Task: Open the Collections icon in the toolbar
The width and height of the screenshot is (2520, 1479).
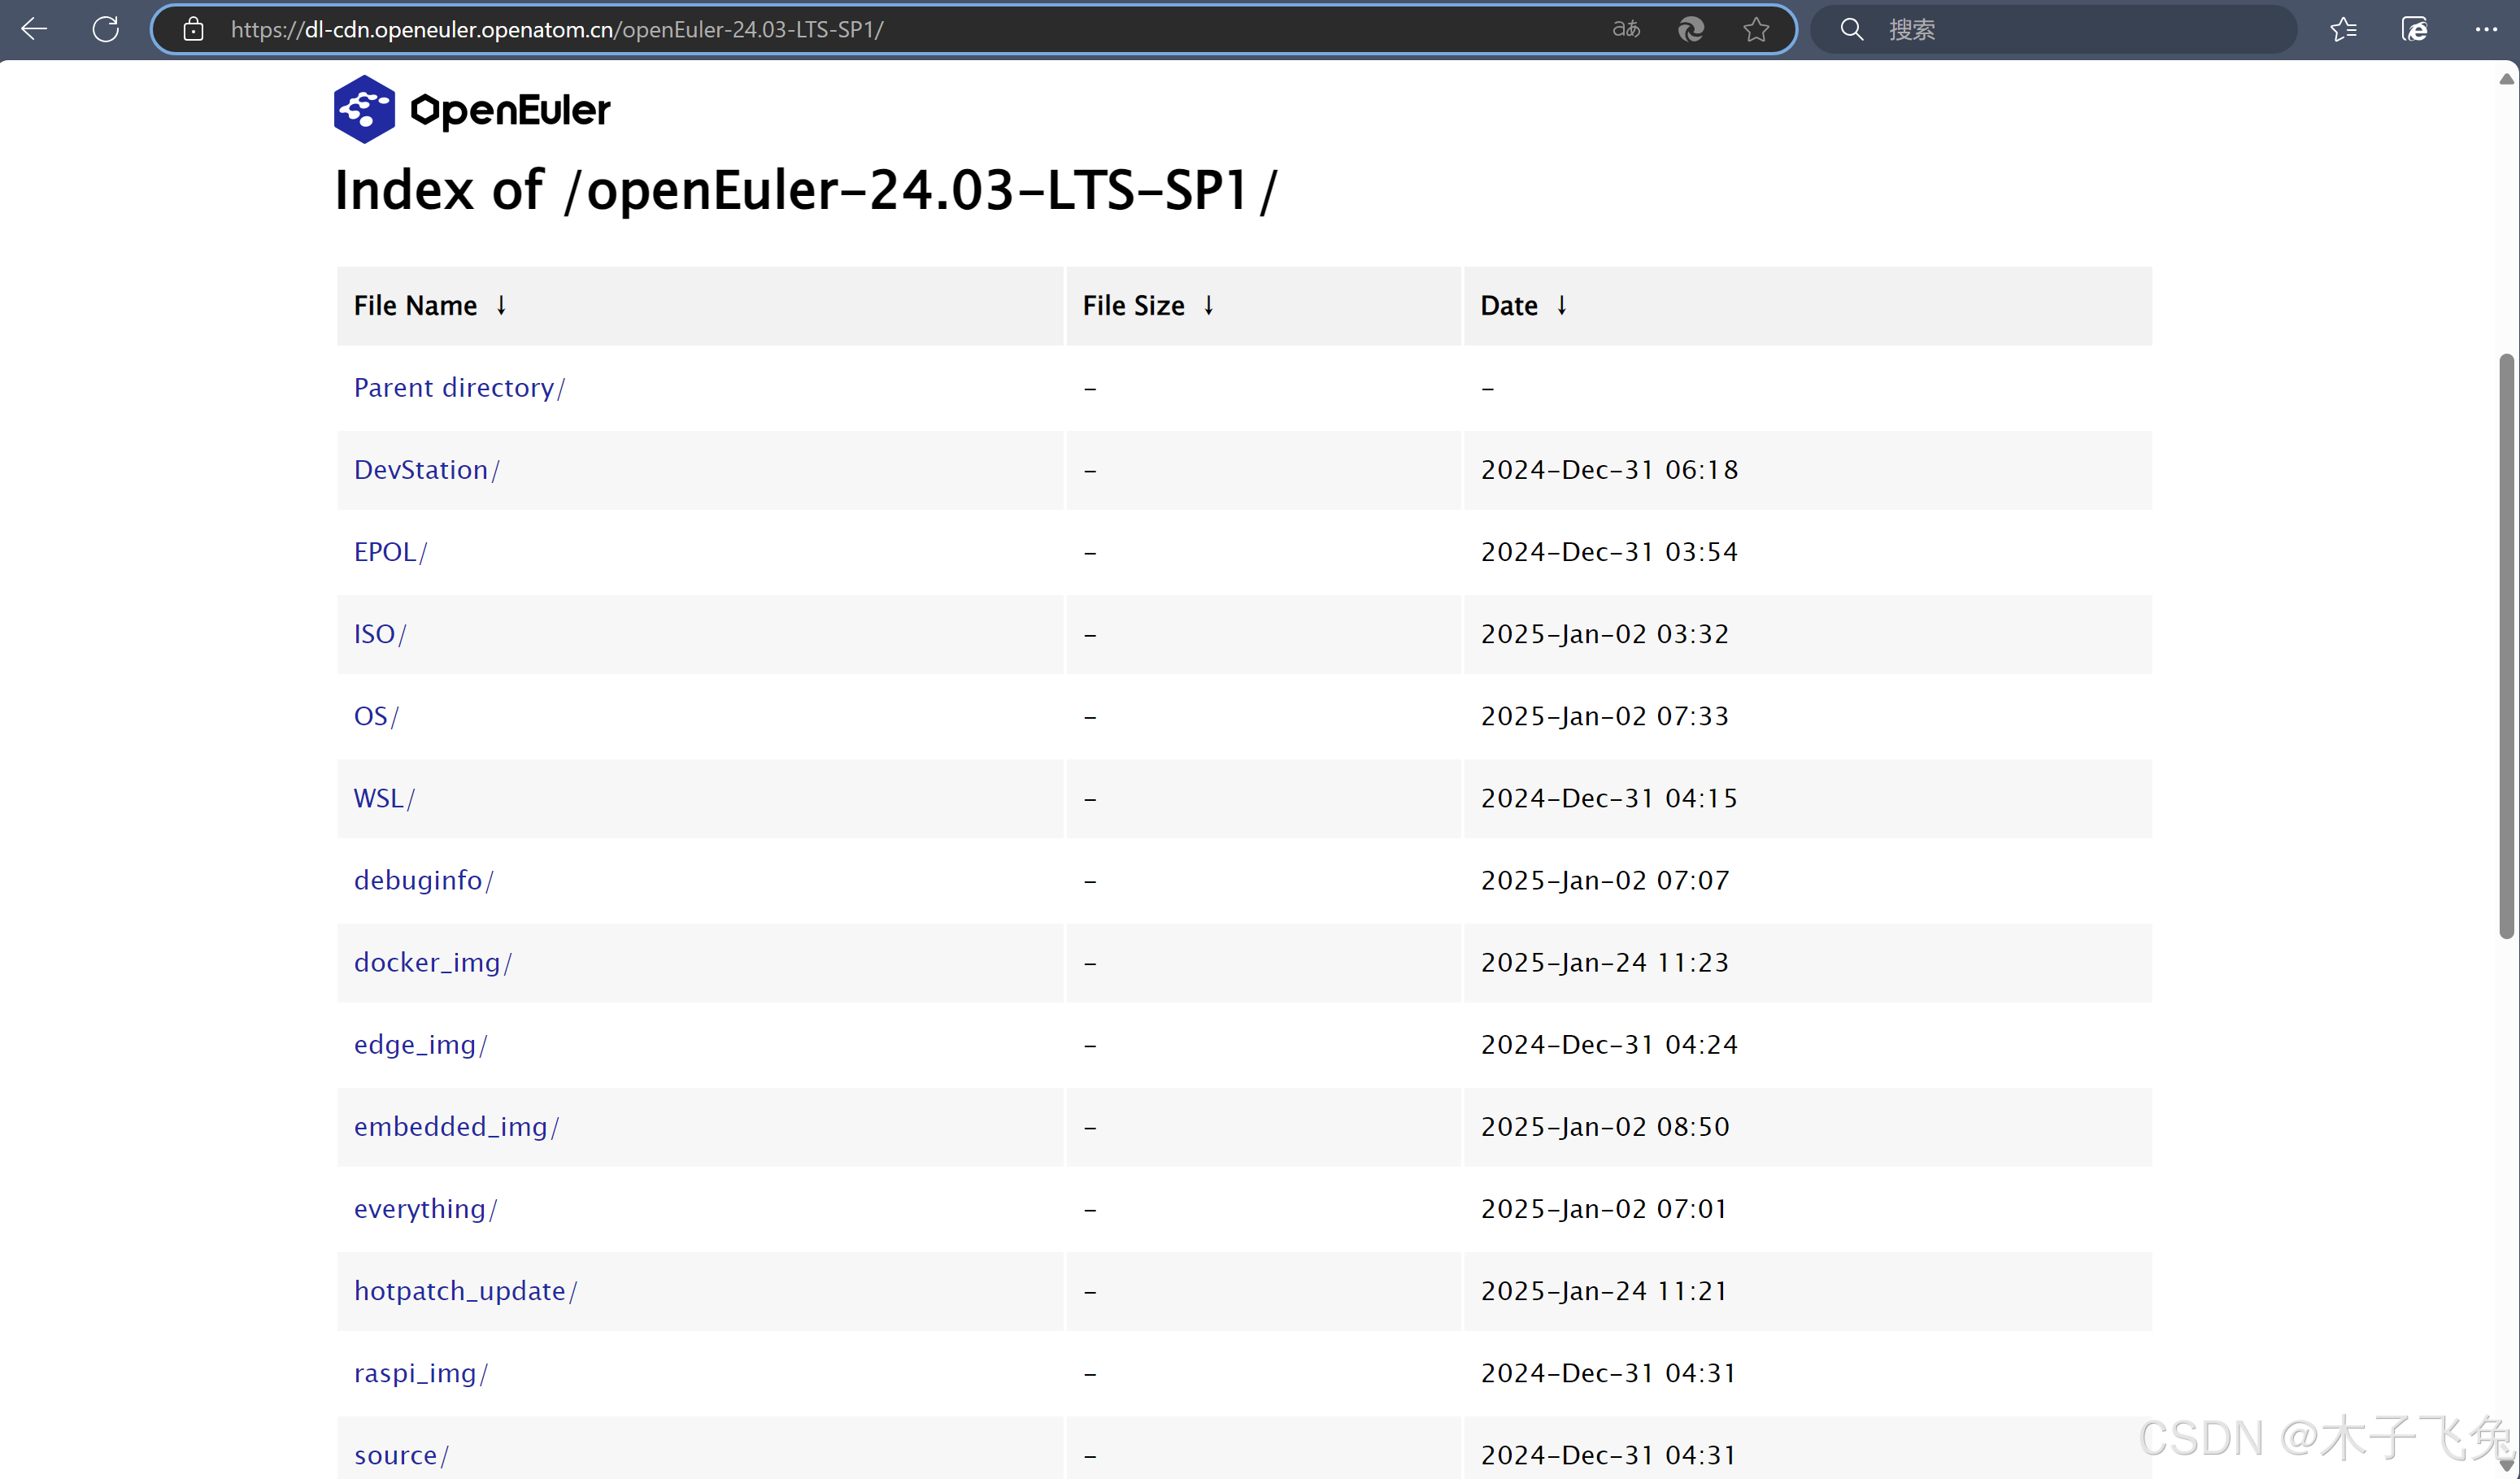Action: pos(2414,29)
